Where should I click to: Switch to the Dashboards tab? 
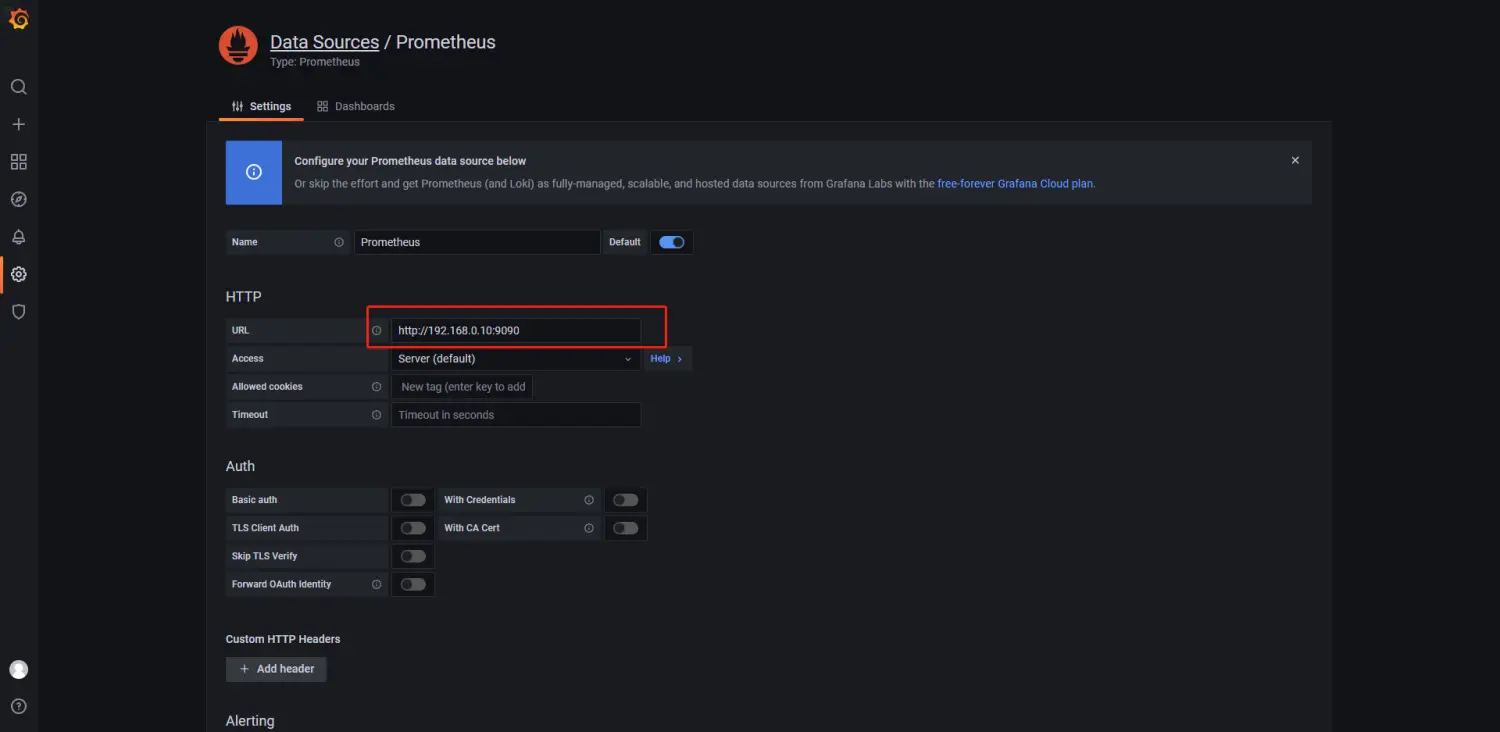pos(356,106)
